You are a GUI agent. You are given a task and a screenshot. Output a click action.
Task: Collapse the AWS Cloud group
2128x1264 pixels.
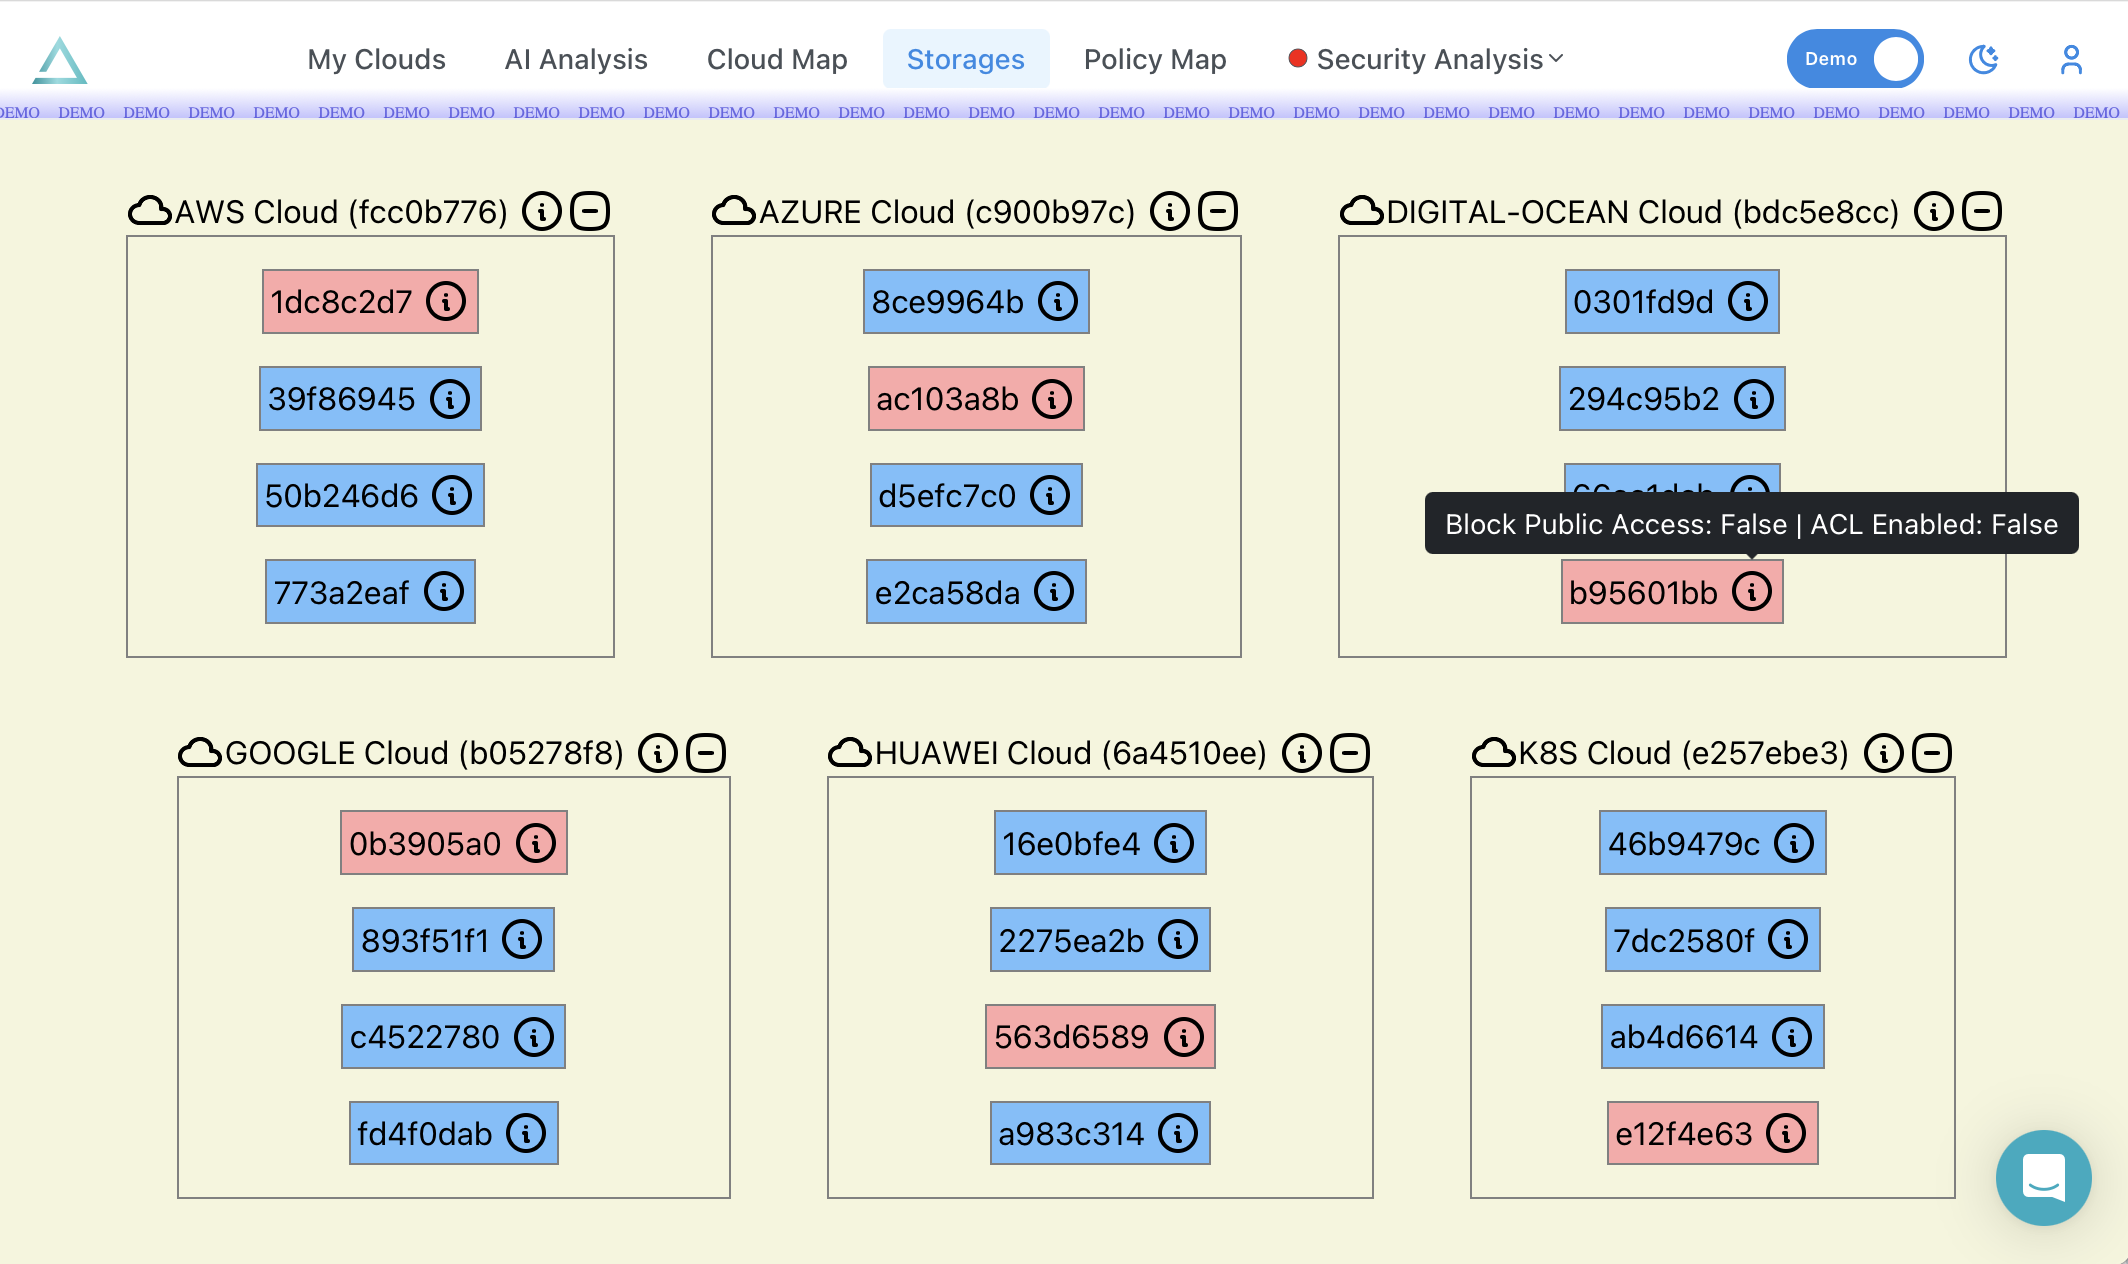click(590, 211)
